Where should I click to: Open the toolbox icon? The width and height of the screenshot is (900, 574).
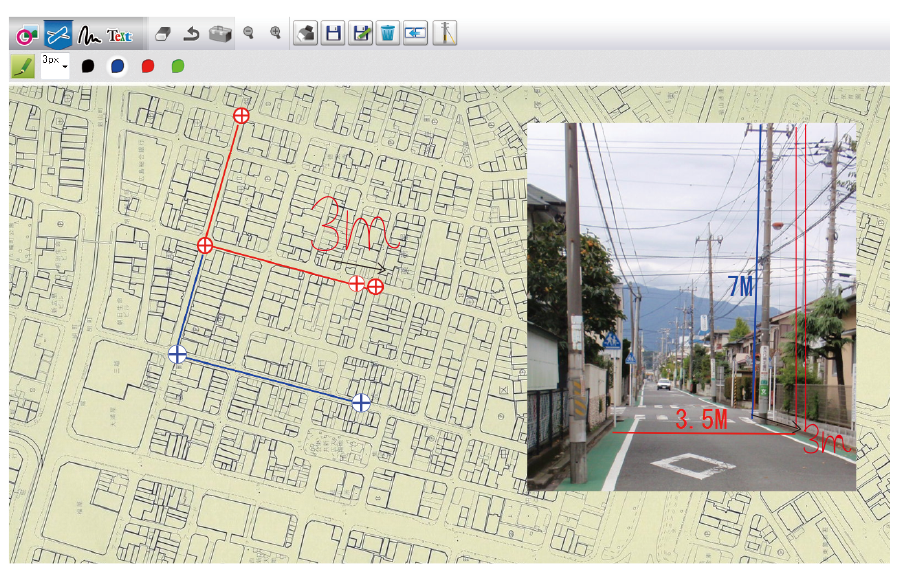click(x=220, y=34)
